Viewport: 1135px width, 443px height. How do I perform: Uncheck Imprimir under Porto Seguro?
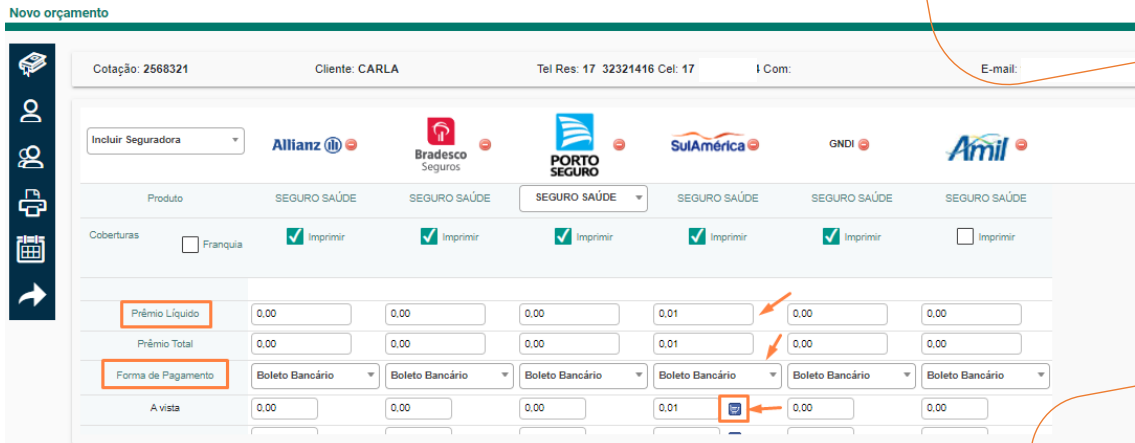click(563, 236)
